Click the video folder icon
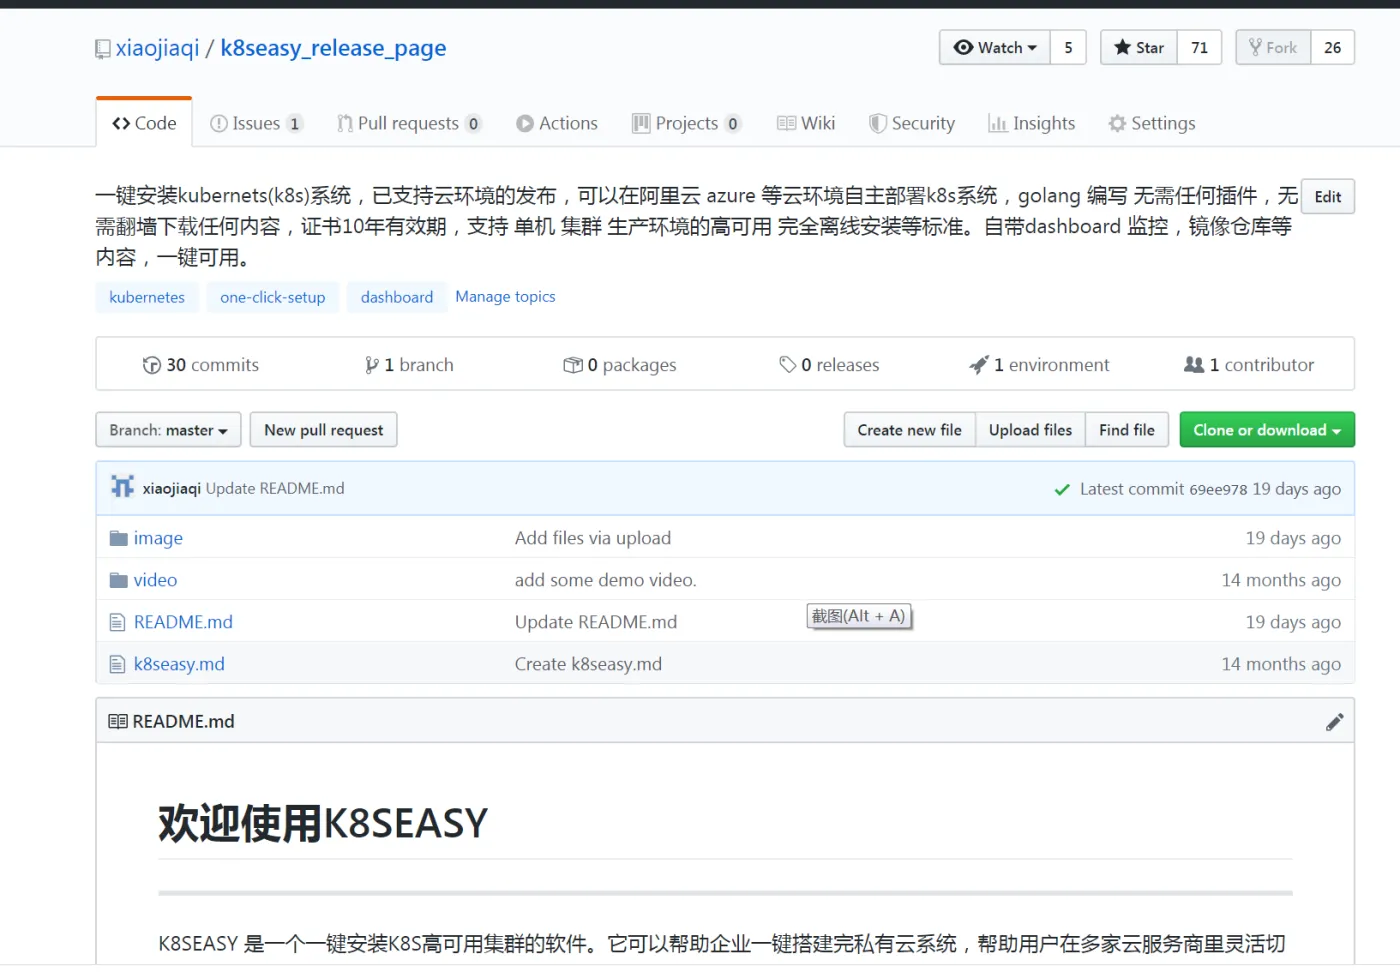Screen dimensions: 1400x972 click(119, 580)
